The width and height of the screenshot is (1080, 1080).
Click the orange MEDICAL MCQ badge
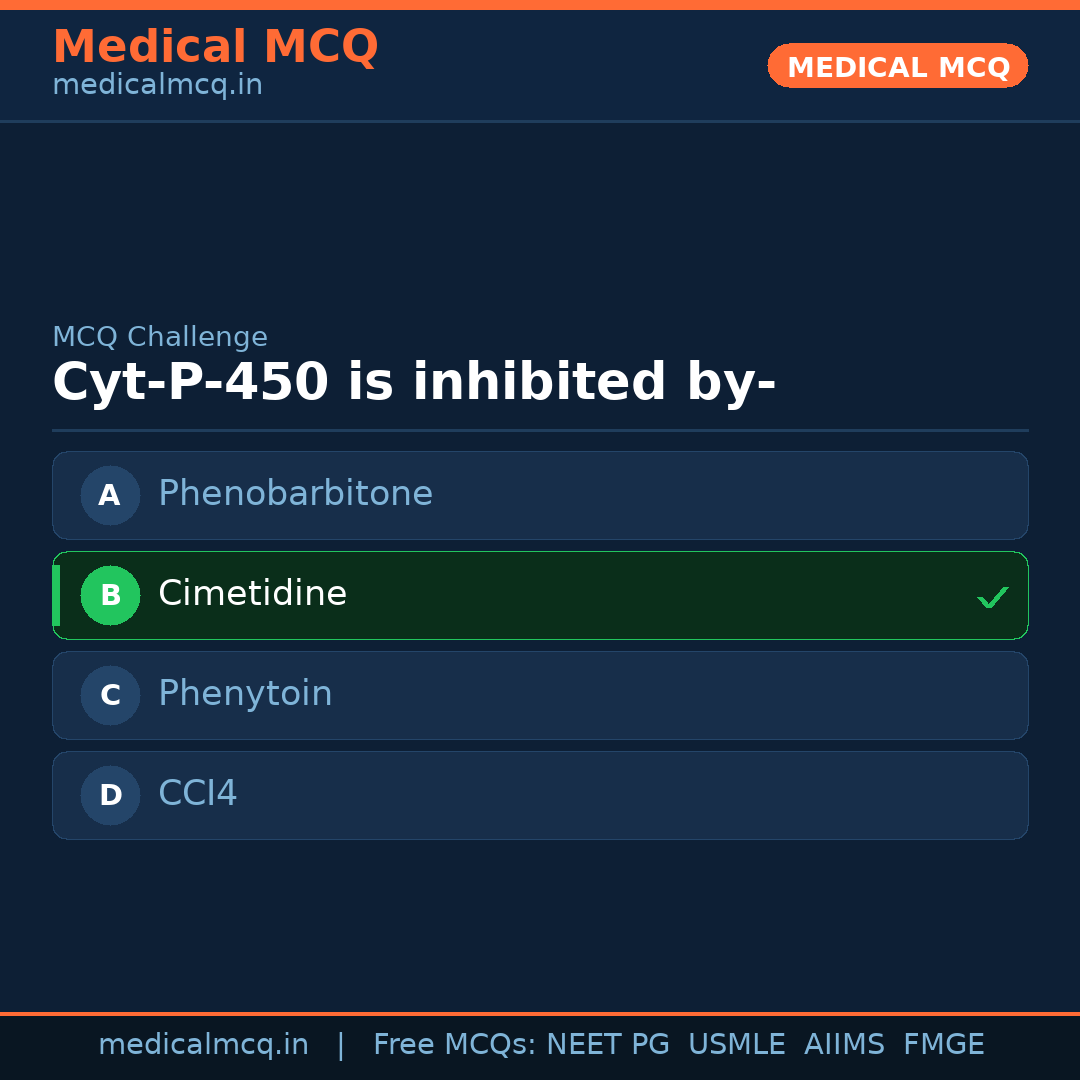click(897, 66)
